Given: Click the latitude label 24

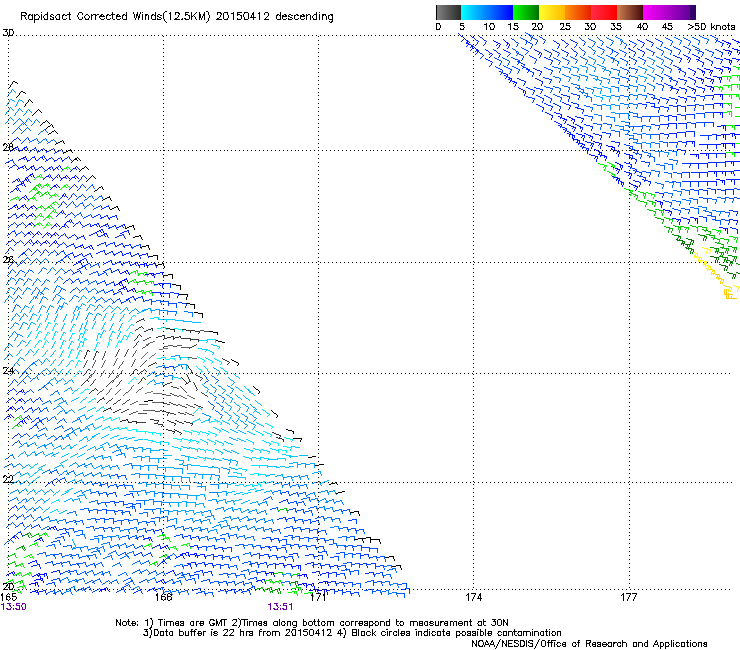Looking at the screenshot, I should point(8,371).
